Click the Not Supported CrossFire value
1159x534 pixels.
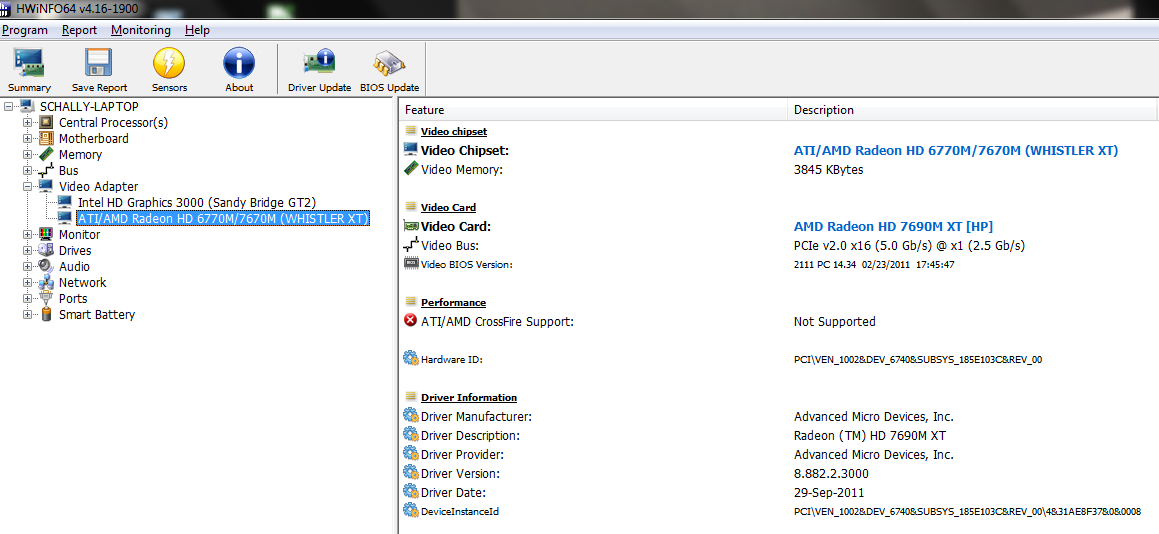[x=835, y=322]
